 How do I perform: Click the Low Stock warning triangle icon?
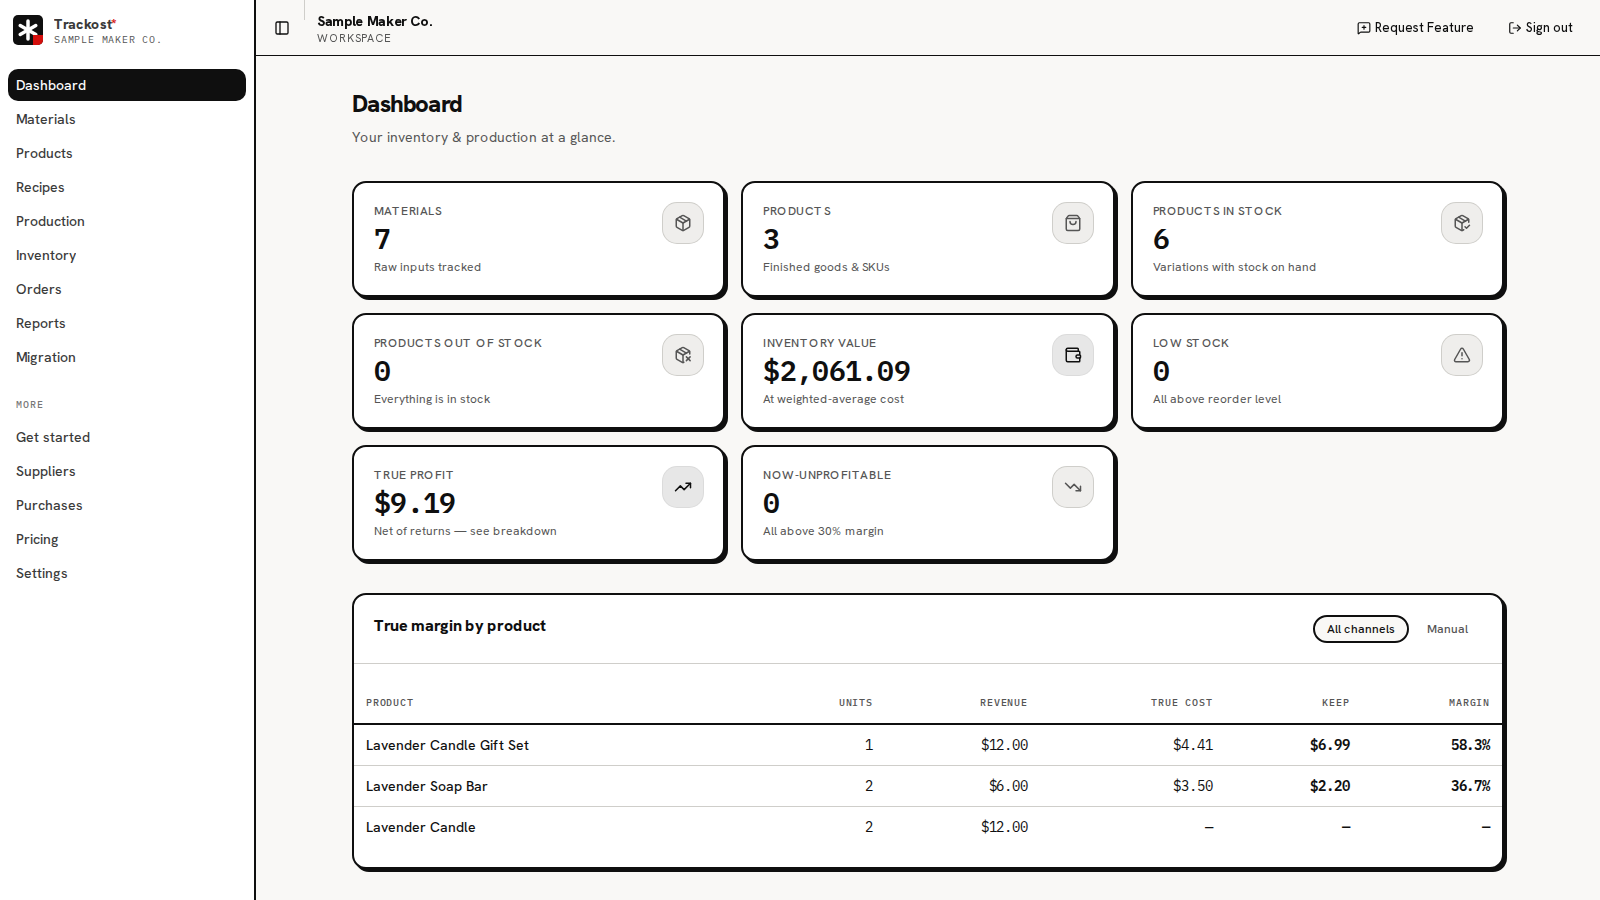coord(1462,355)
